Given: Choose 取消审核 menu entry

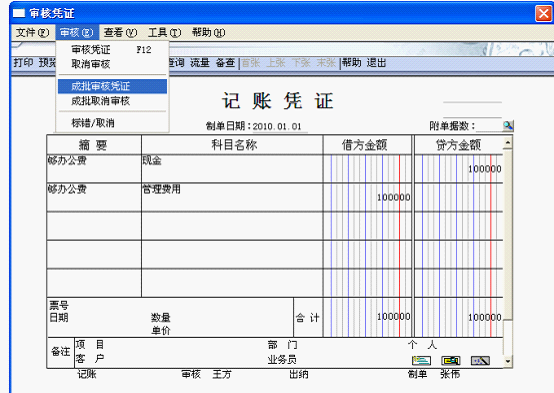Looking at the screenshot, I should tap(112, 64).
